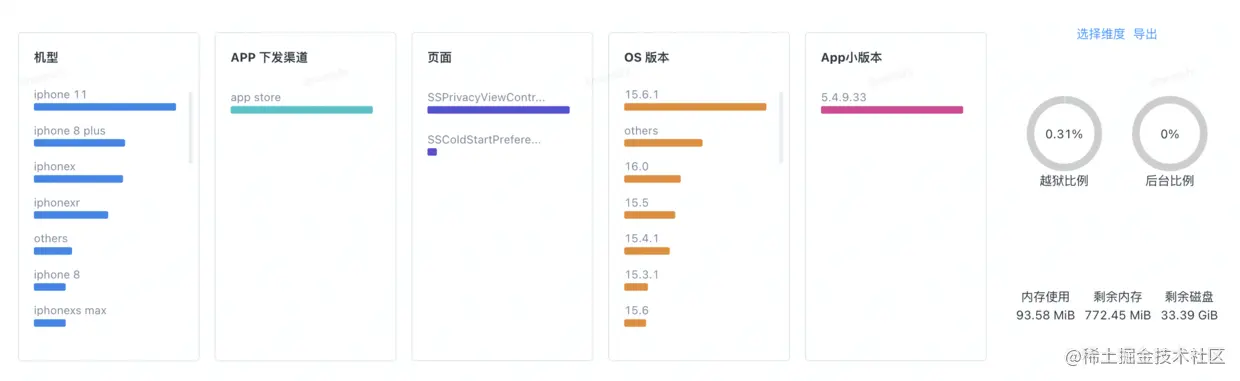
Task: Select OS version 16.0 entry
Action: 652,172
